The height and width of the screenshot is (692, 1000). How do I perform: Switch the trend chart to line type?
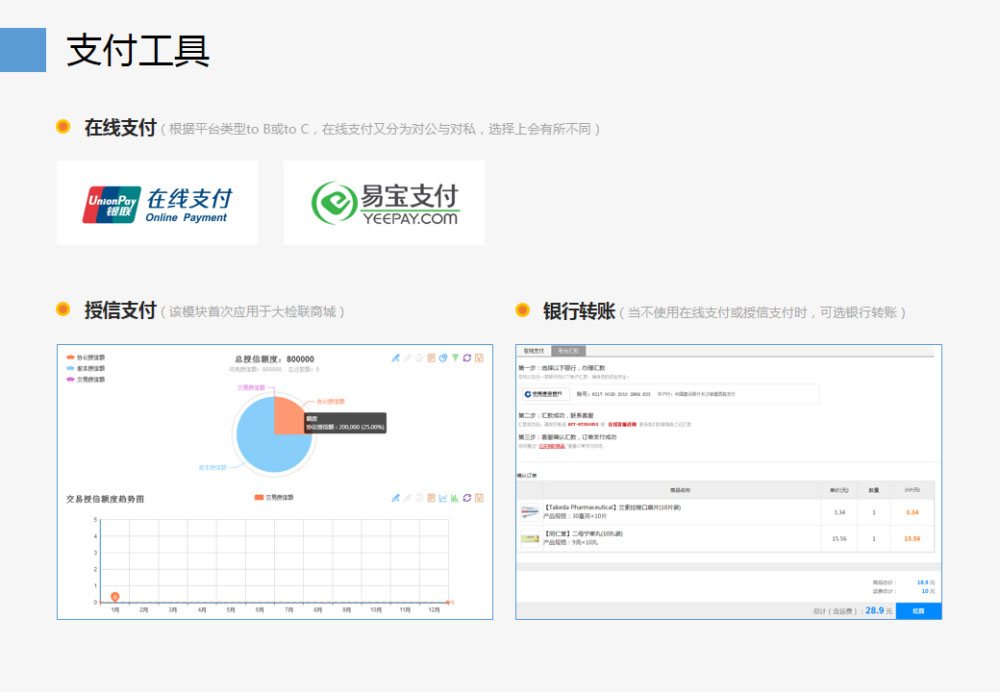[x=443, y=498]
